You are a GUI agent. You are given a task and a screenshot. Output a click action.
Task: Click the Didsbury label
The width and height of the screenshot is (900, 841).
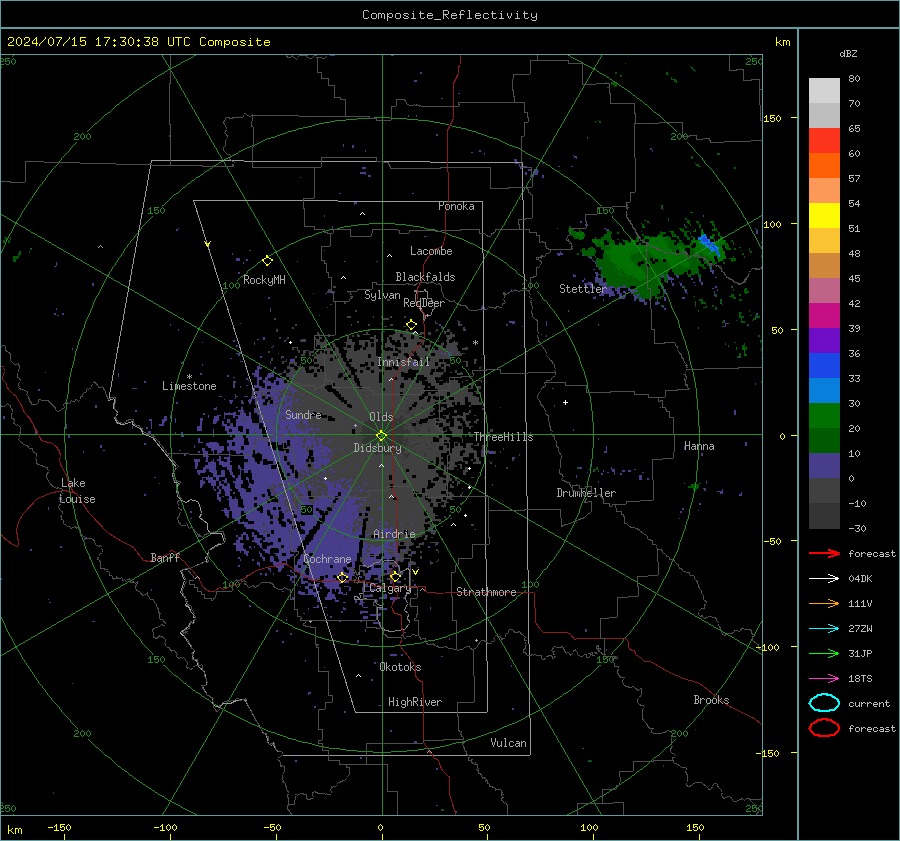click(377, 448)
